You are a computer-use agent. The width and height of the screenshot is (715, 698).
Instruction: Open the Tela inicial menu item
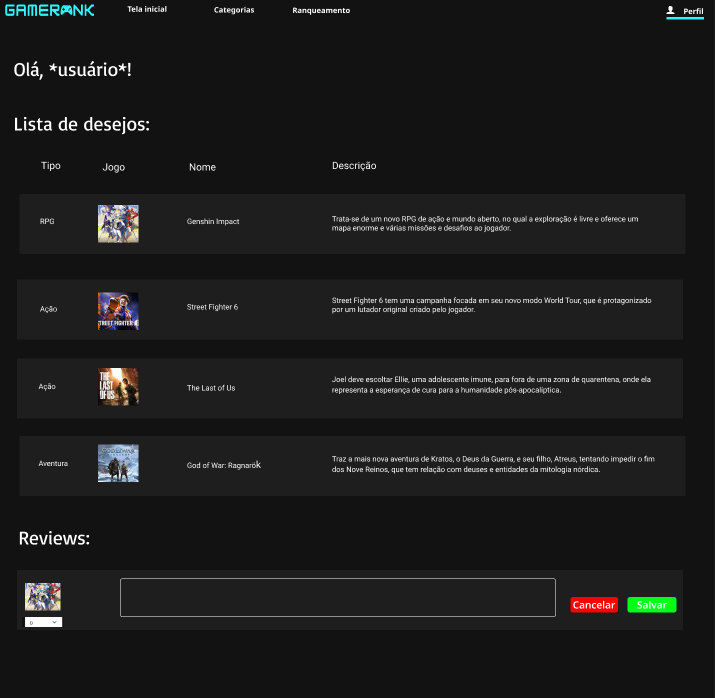(x=147, y=9)
